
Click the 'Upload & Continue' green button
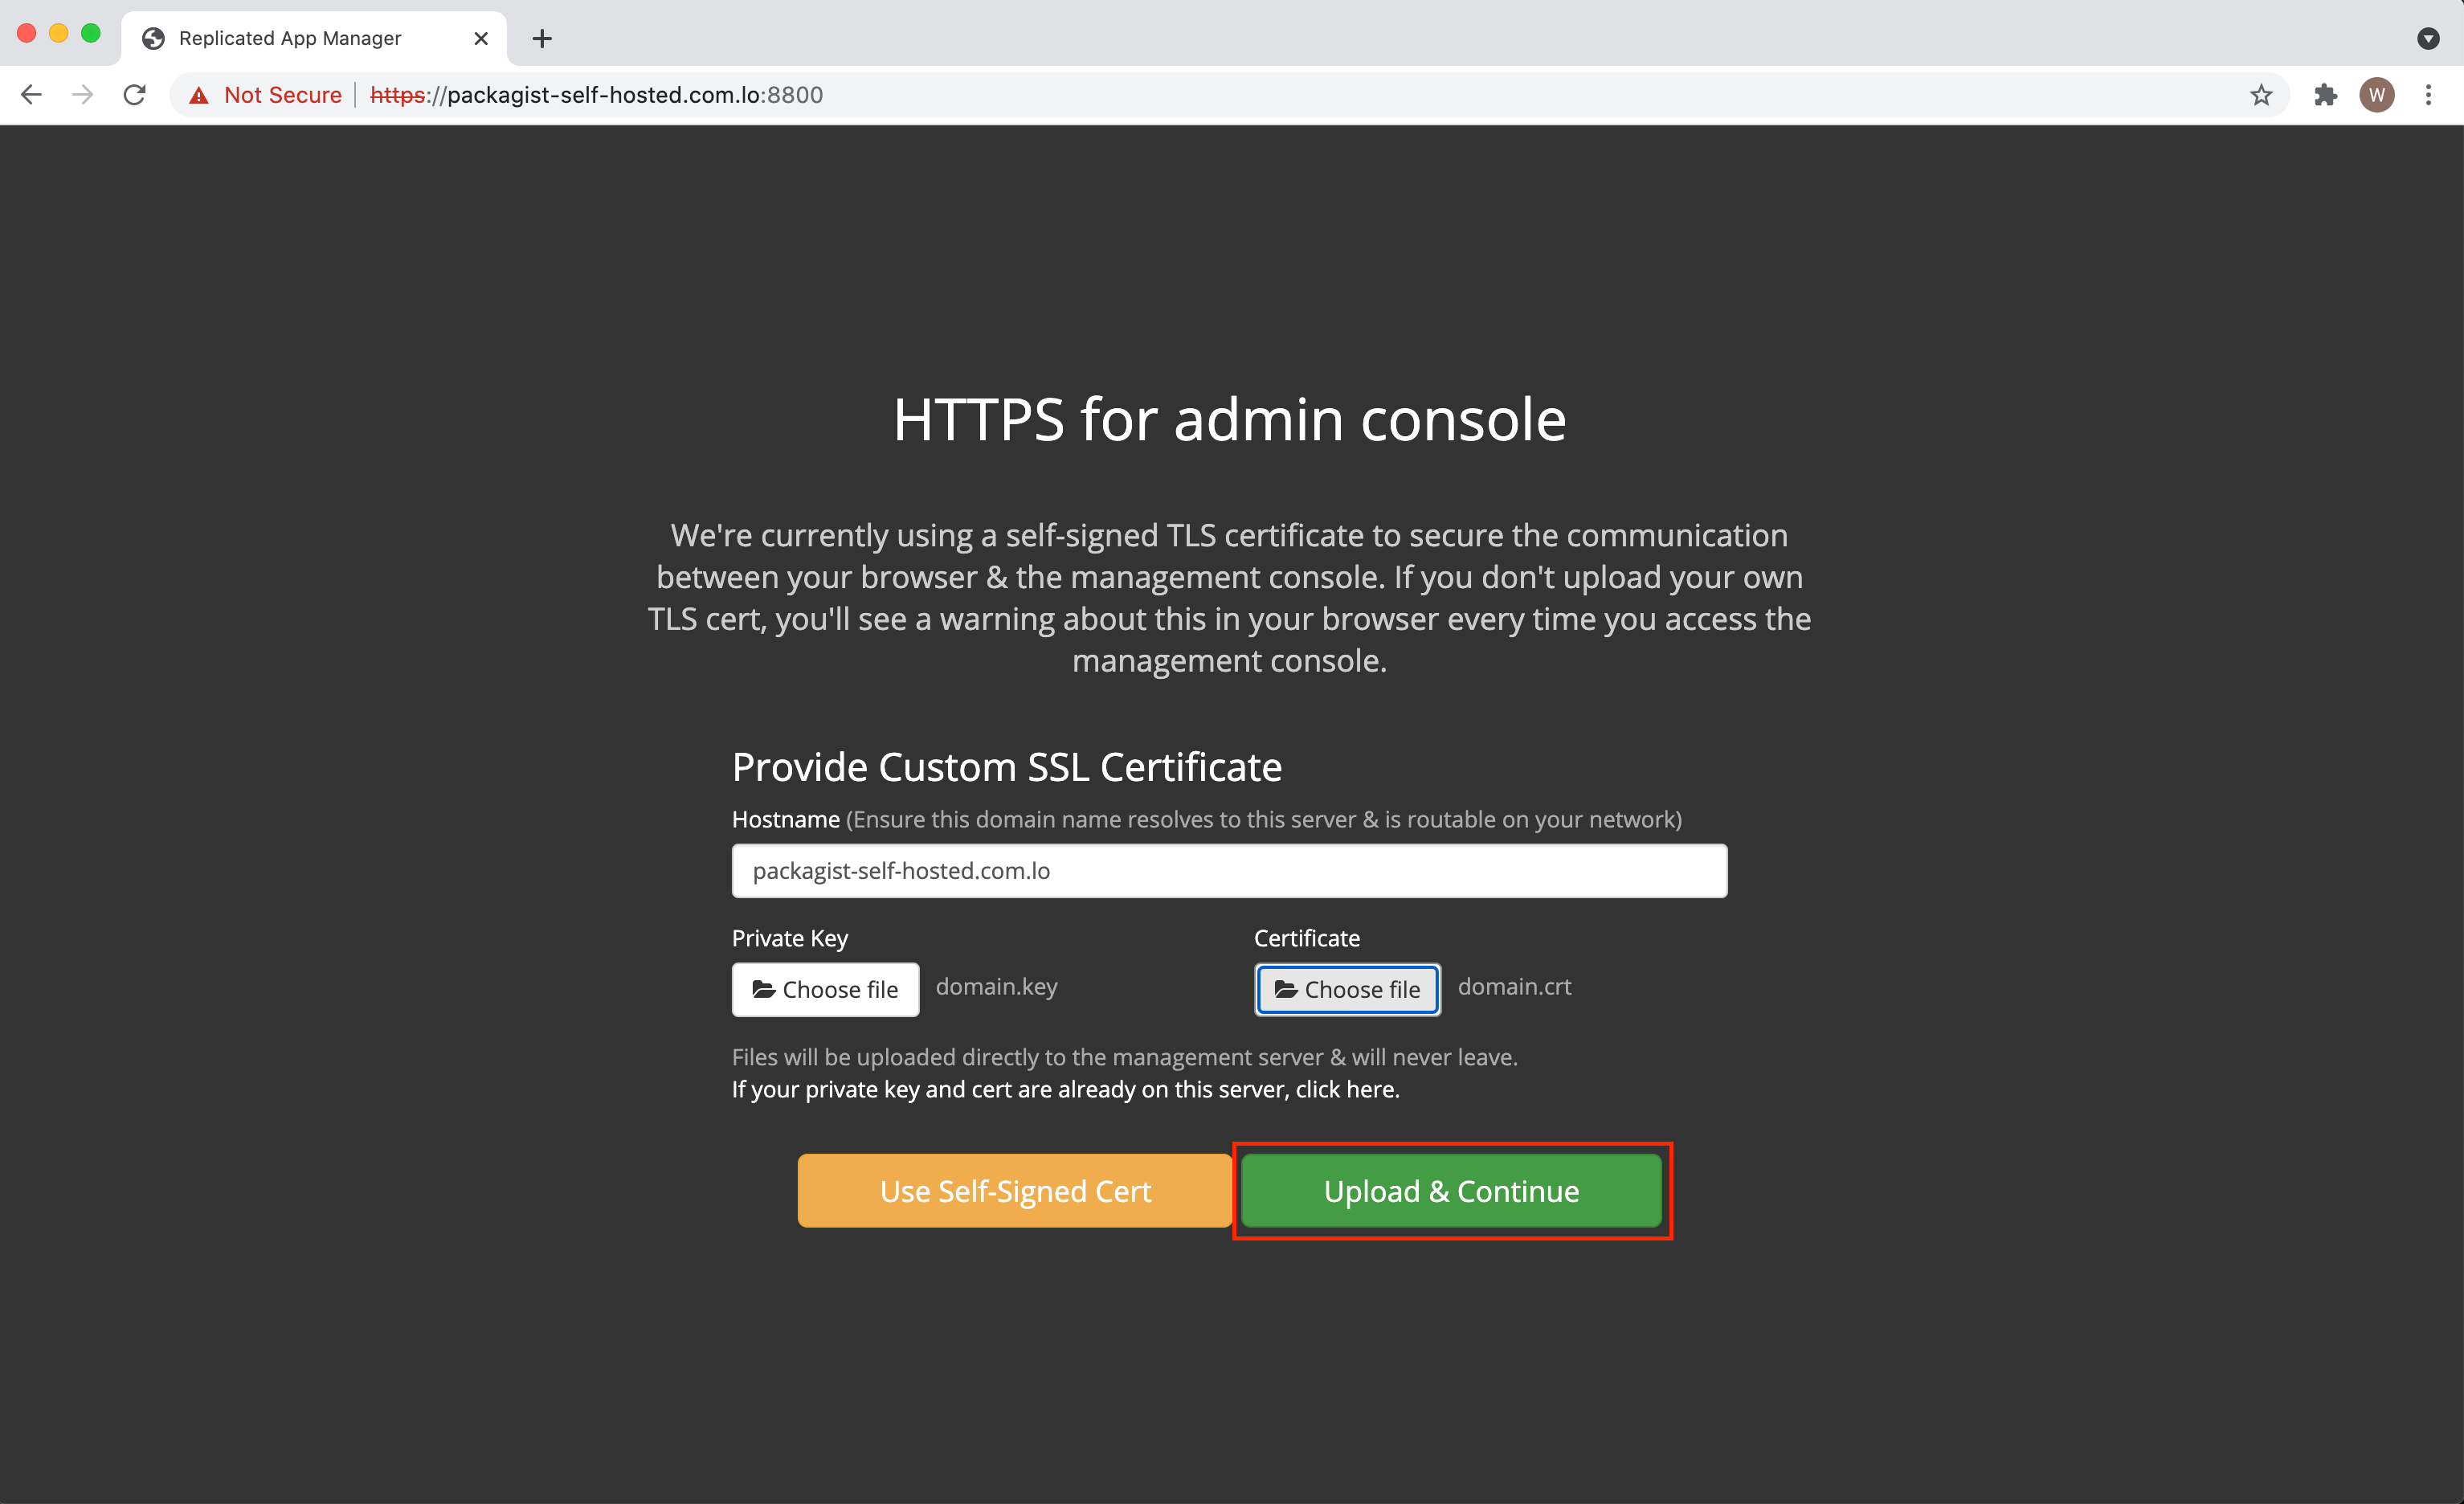(x=1452, y=1191)
